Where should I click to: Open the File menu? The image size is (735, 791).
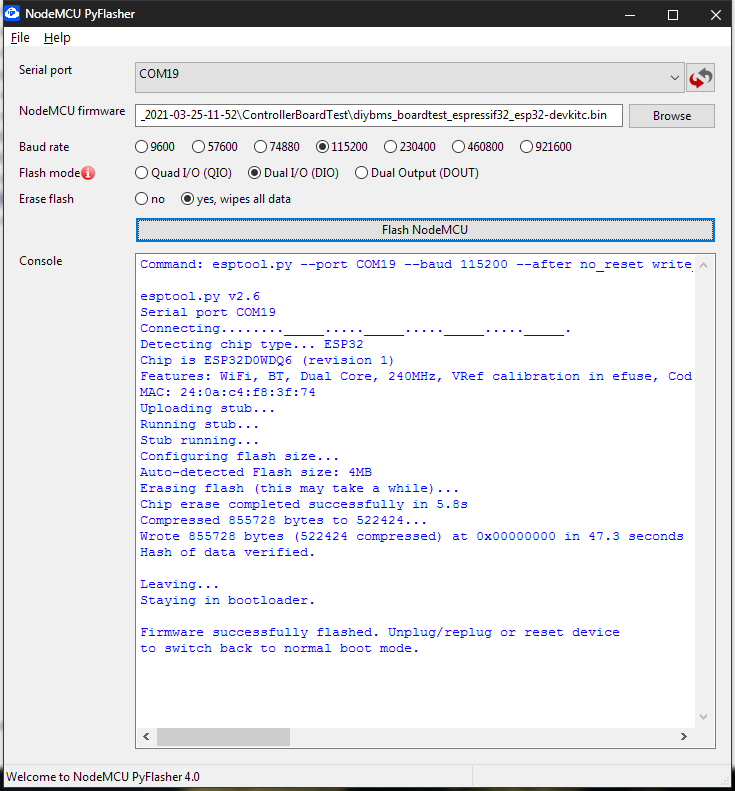(20, 38)
